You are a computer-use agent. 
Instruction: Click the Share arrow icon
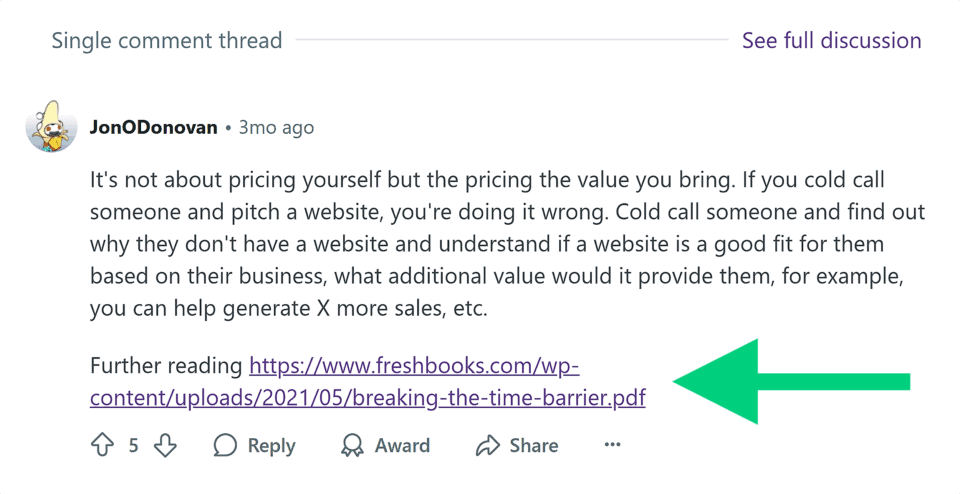[x=487, y=446]
